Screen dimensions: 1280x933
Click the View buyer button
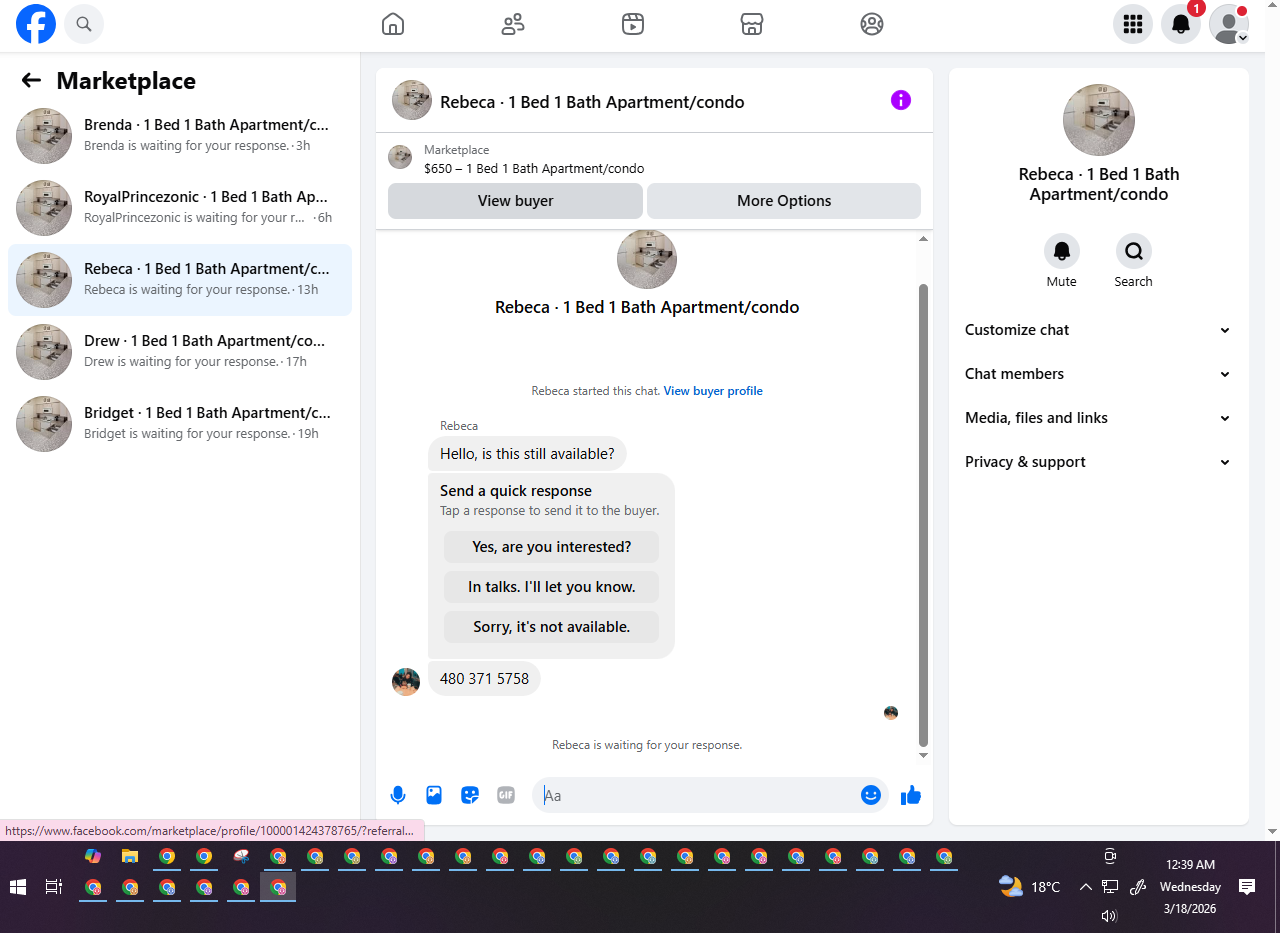pos(515,201)
